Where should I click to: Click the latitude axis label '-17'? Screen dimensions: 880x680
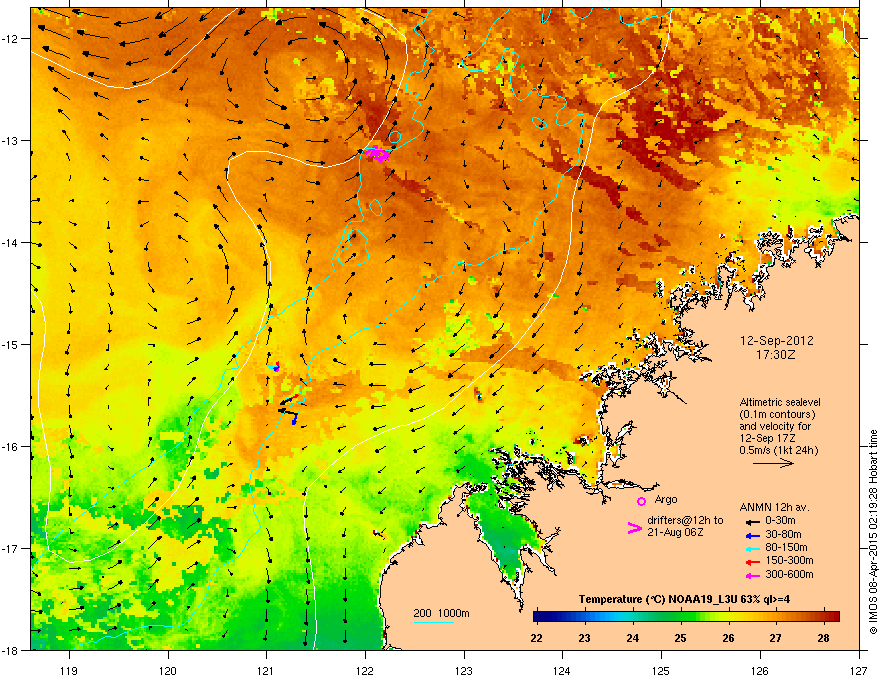pos(10,548)
